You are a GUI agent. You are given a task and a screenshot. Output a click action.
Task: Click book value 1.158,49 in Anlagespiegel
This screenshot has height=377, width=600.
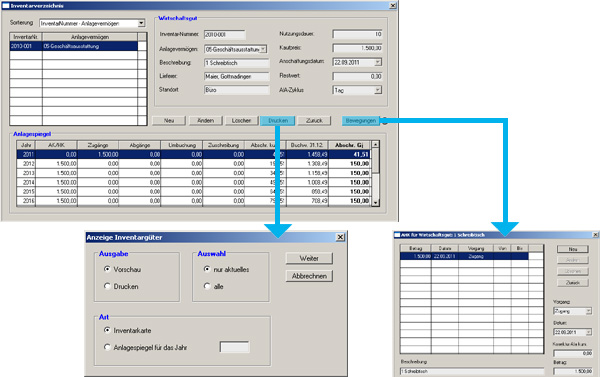point(307,173)
